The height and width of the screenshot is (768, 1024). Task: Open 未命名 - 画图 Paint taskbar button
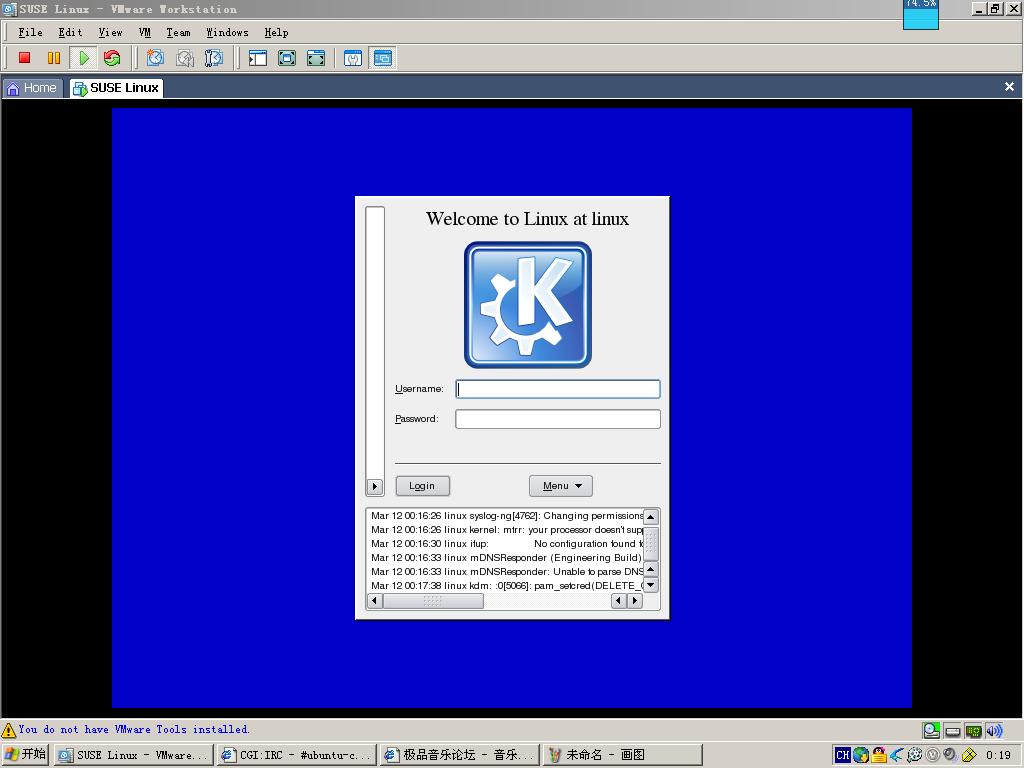click(x=622, y=755)
